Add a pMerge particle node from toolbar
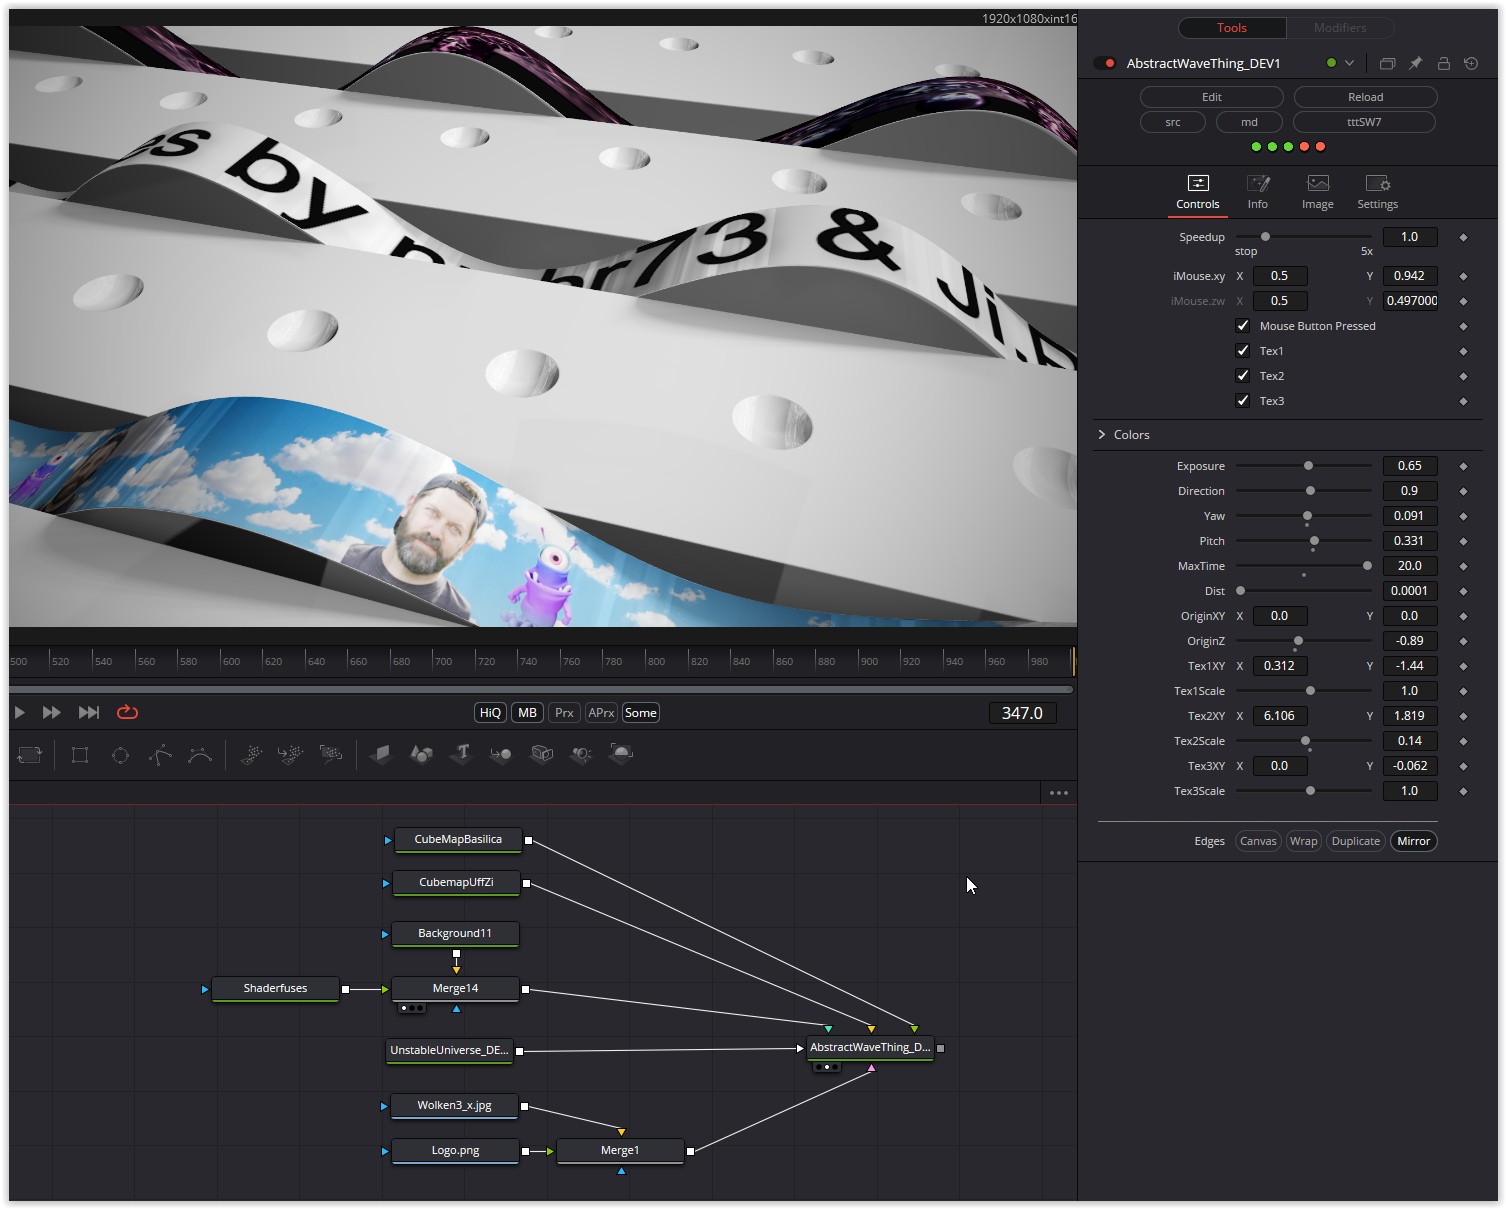 pyautogui.click(x=291, y=754)
